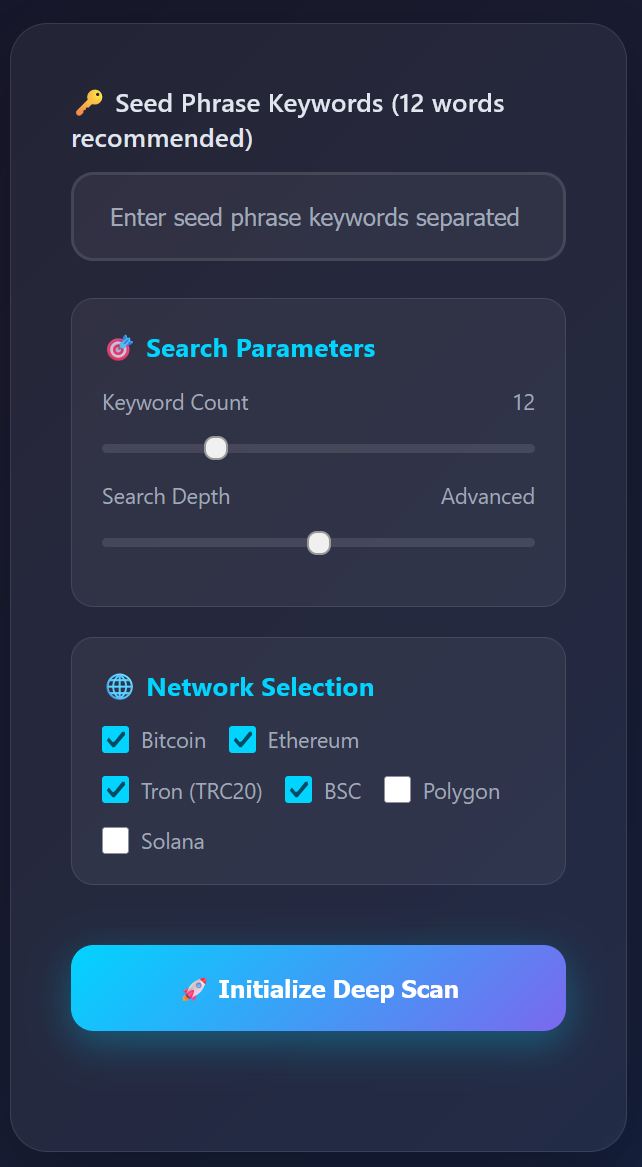Click the Advanced search depth label
642x1167 pixels.
tap(488, 496)
